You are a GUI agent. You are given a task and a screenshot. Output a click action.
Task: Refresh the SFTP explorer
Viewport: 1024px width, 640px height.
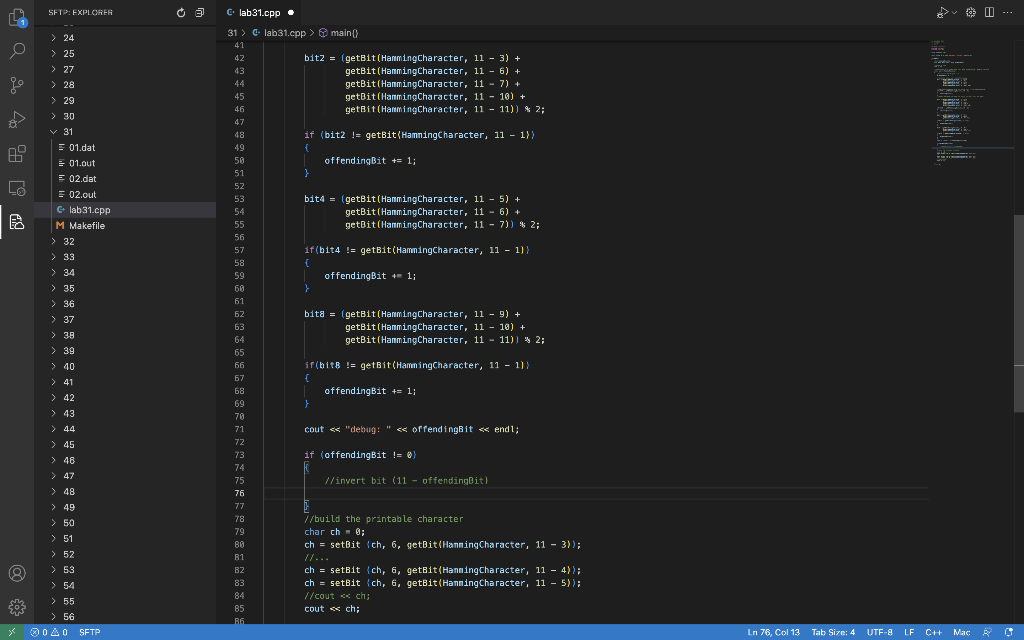click(x=181, y=12)
